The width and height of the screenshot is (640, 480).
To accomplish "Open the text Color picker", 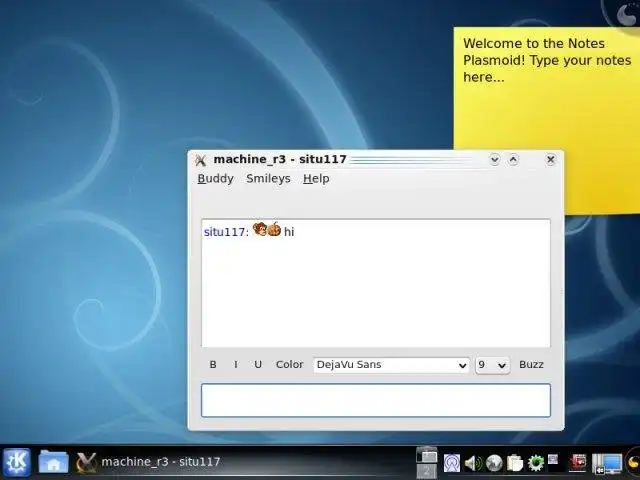I will pos(289,364).
